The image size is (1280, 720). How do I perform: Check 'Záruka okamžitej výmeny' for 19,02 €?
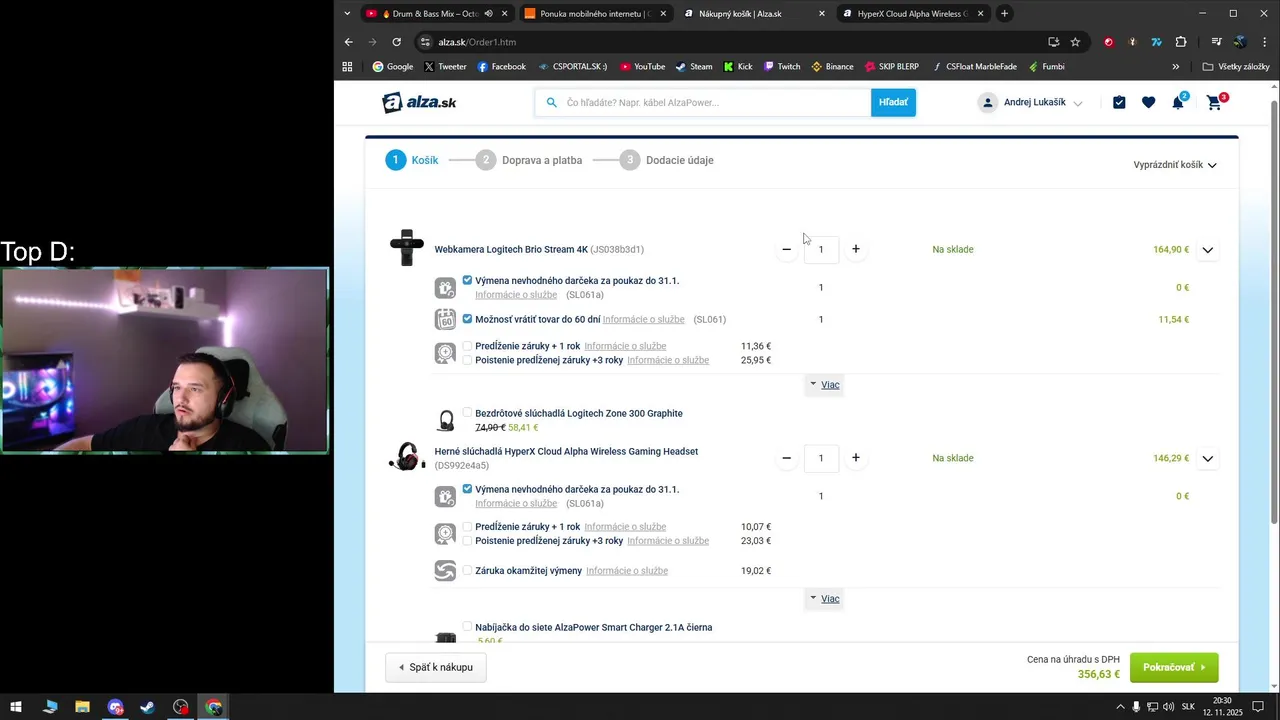(467, 570)
